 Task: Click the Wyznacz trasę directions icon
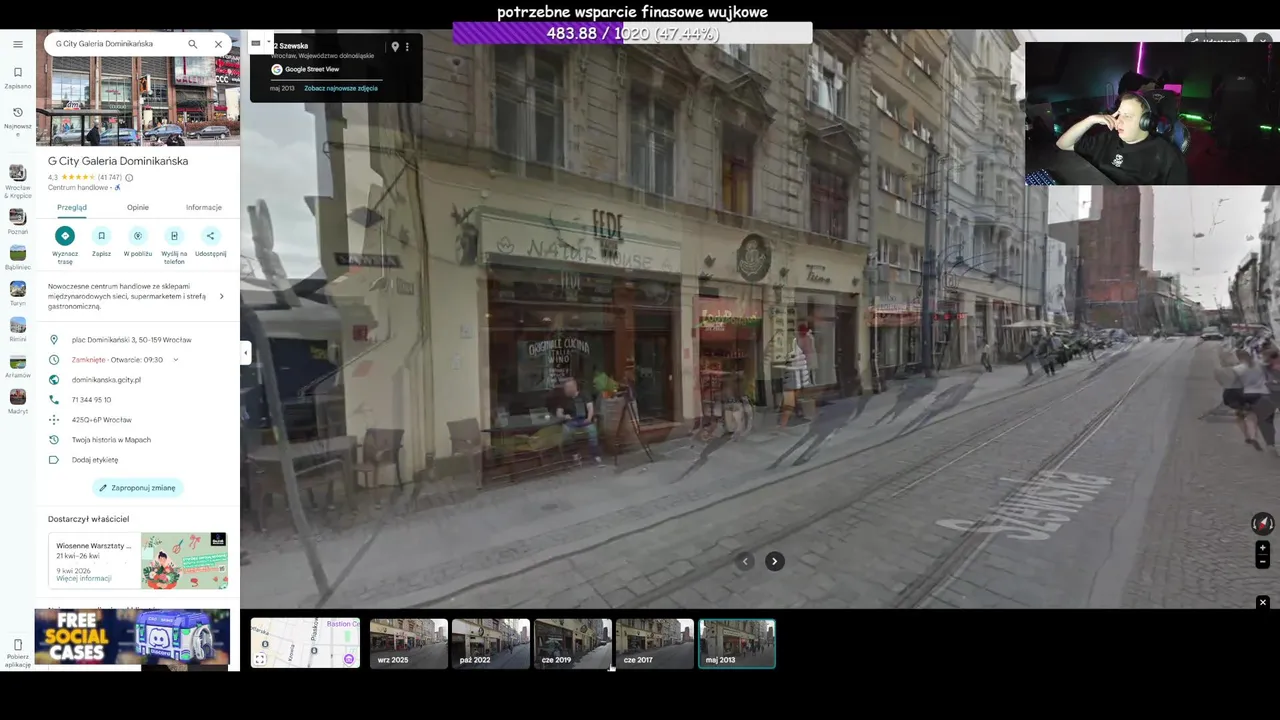(65, 236)
